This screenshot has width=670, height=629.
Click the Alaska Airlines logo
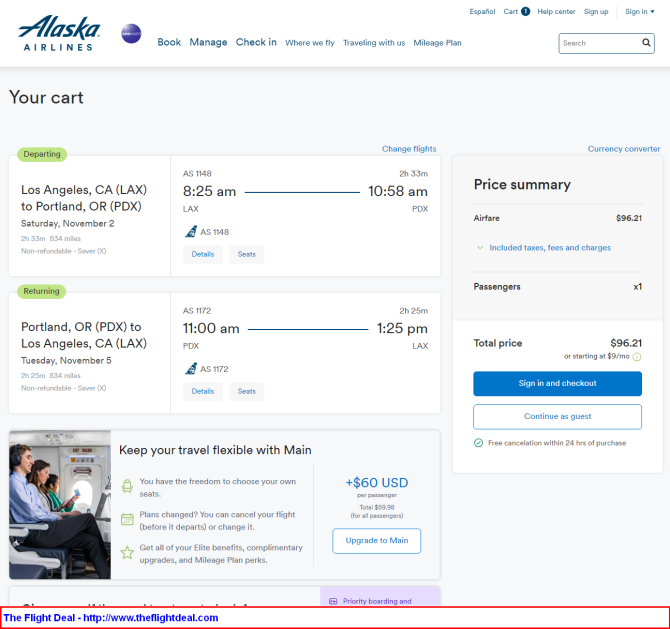(x=59, y=33)
